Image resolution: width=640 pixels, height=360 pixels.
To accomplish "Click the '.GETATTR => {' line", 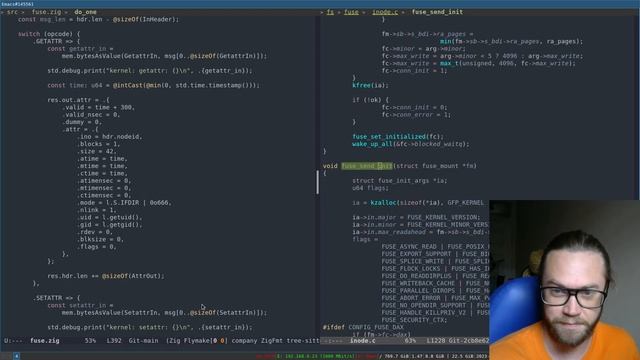I will tap(56, 41).
